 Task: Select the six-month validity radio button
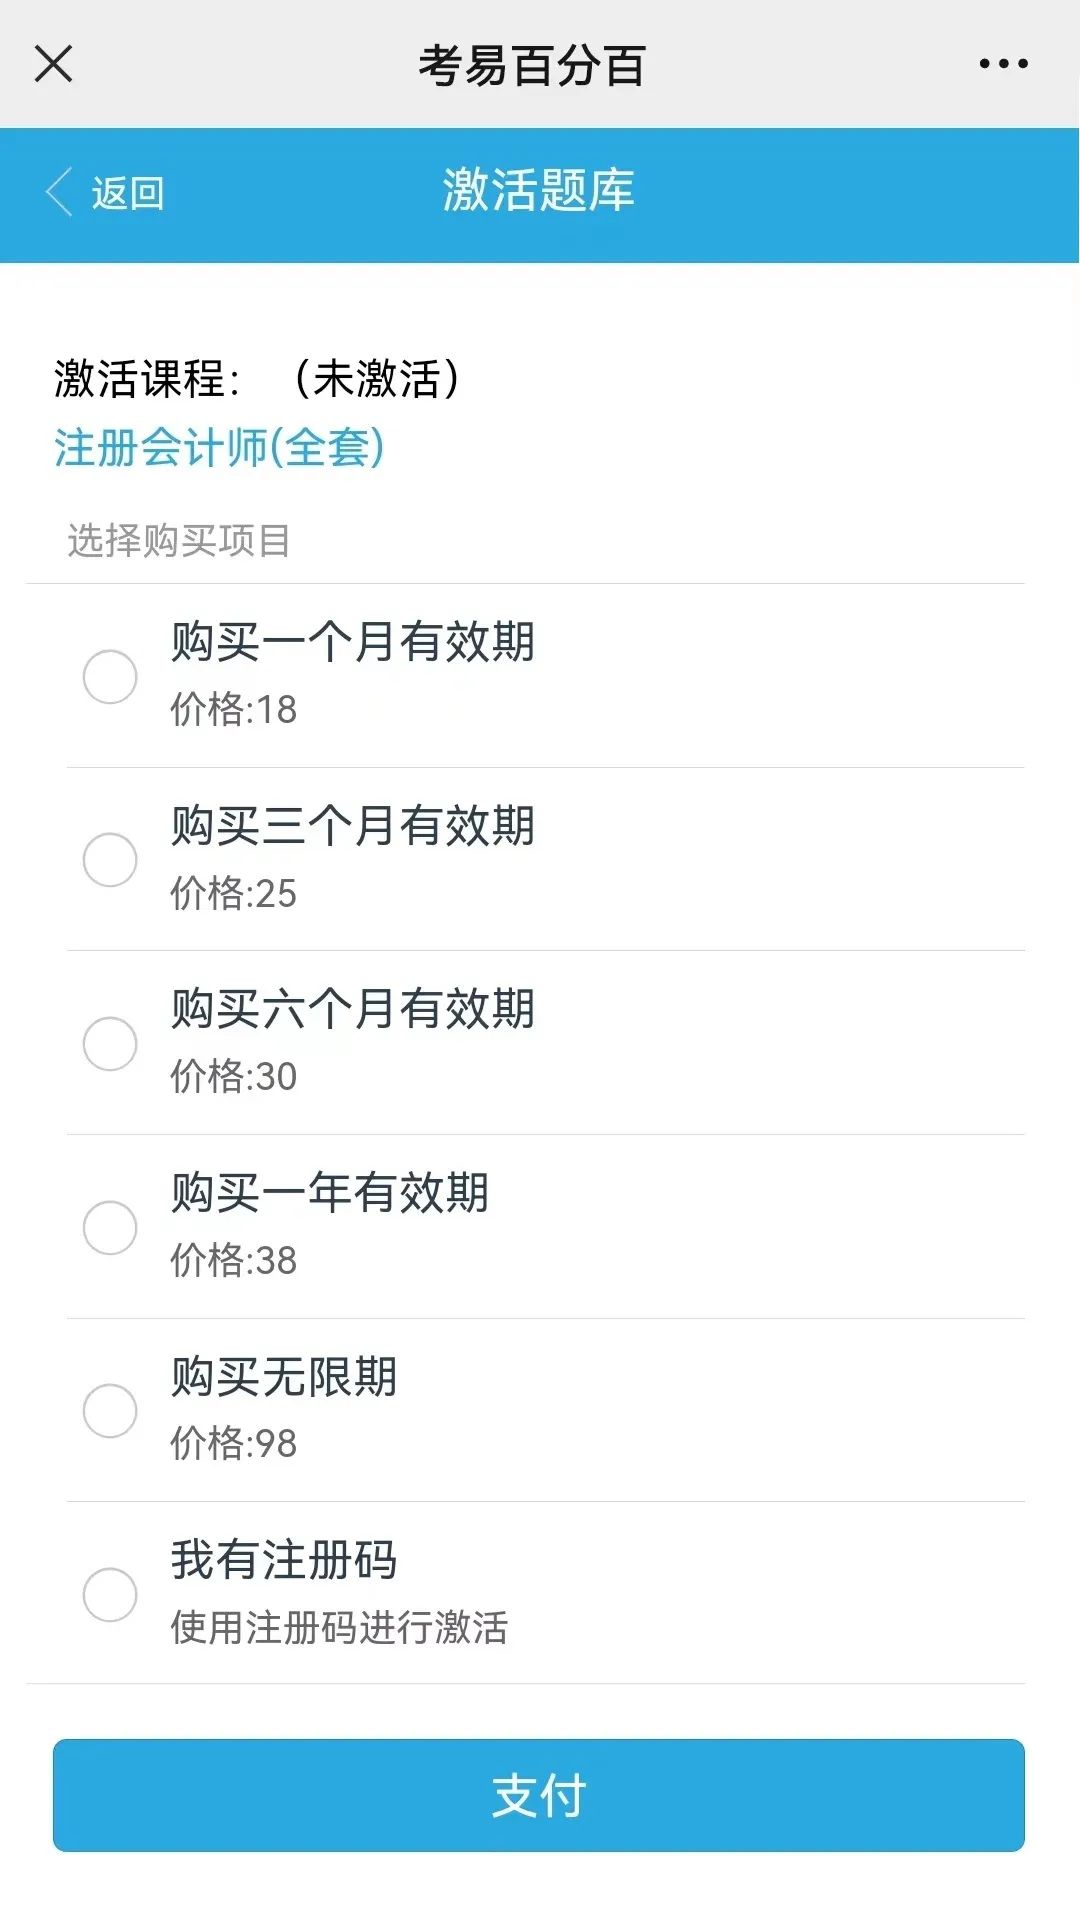(110, 1044)
